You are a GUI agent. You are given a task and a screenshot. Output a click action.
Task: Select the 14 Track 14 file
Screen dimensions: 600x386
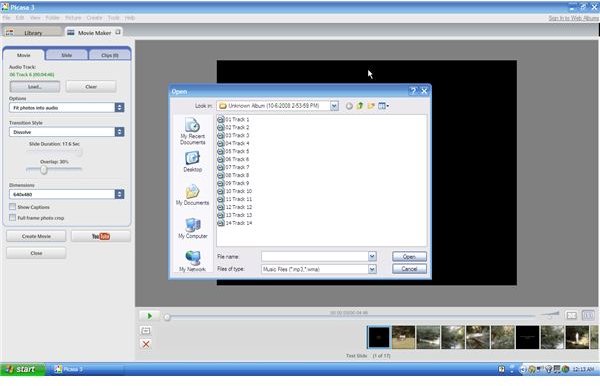pos(235,223)
